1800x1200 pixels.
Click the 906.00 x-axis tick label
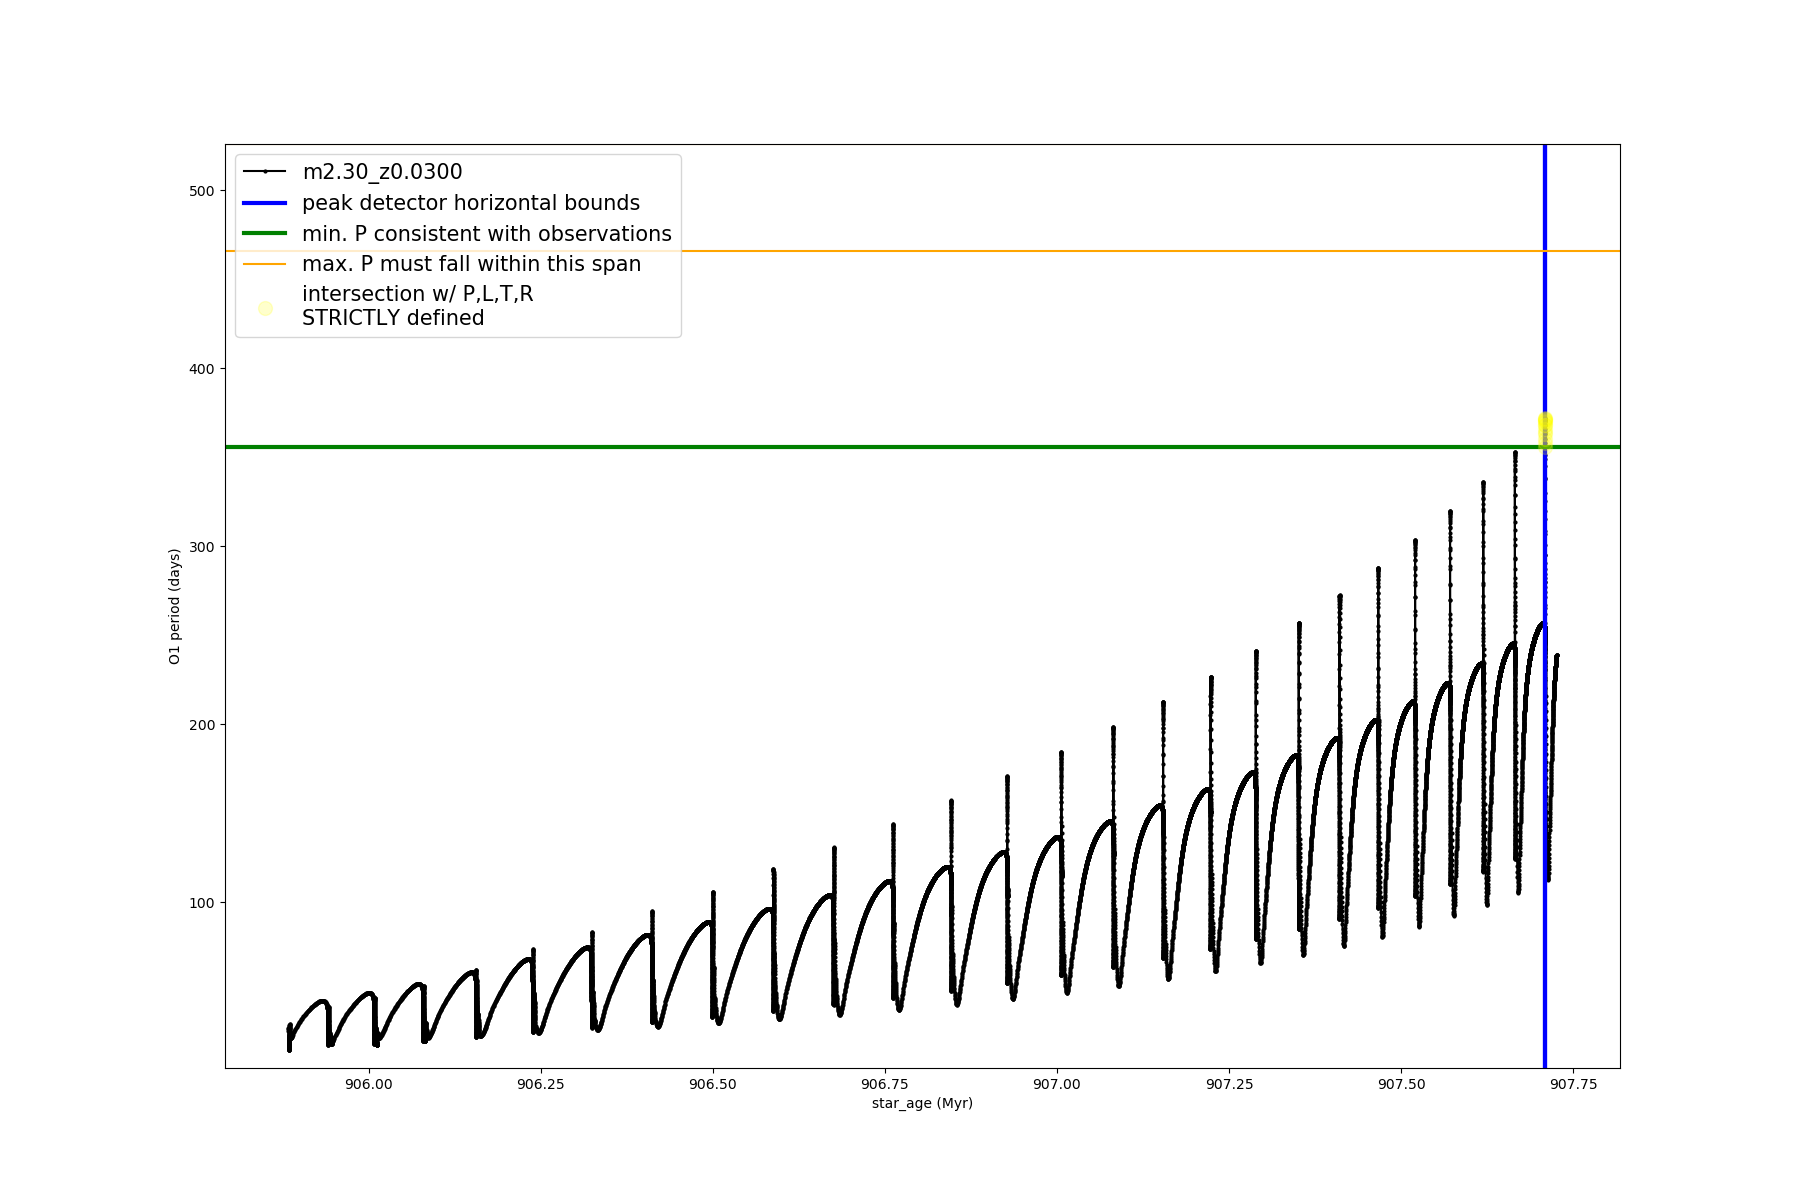click(369, 1084)
